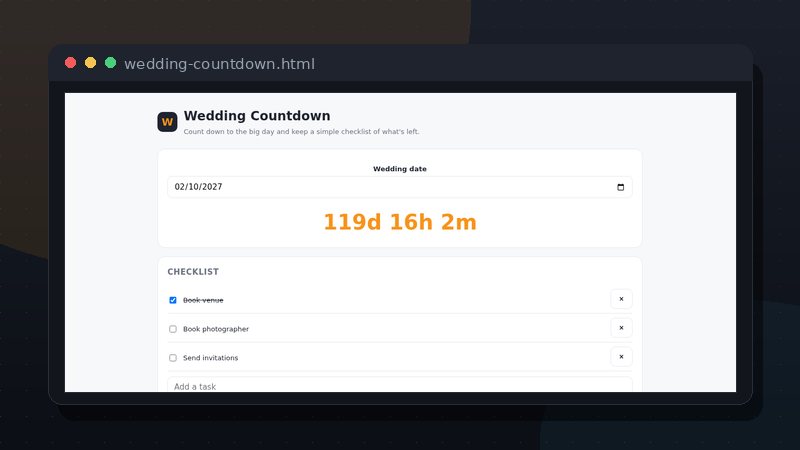Click the wedding-countdown.html window title
The width and height of the screenshot is (800, 450).
point(219,64)
